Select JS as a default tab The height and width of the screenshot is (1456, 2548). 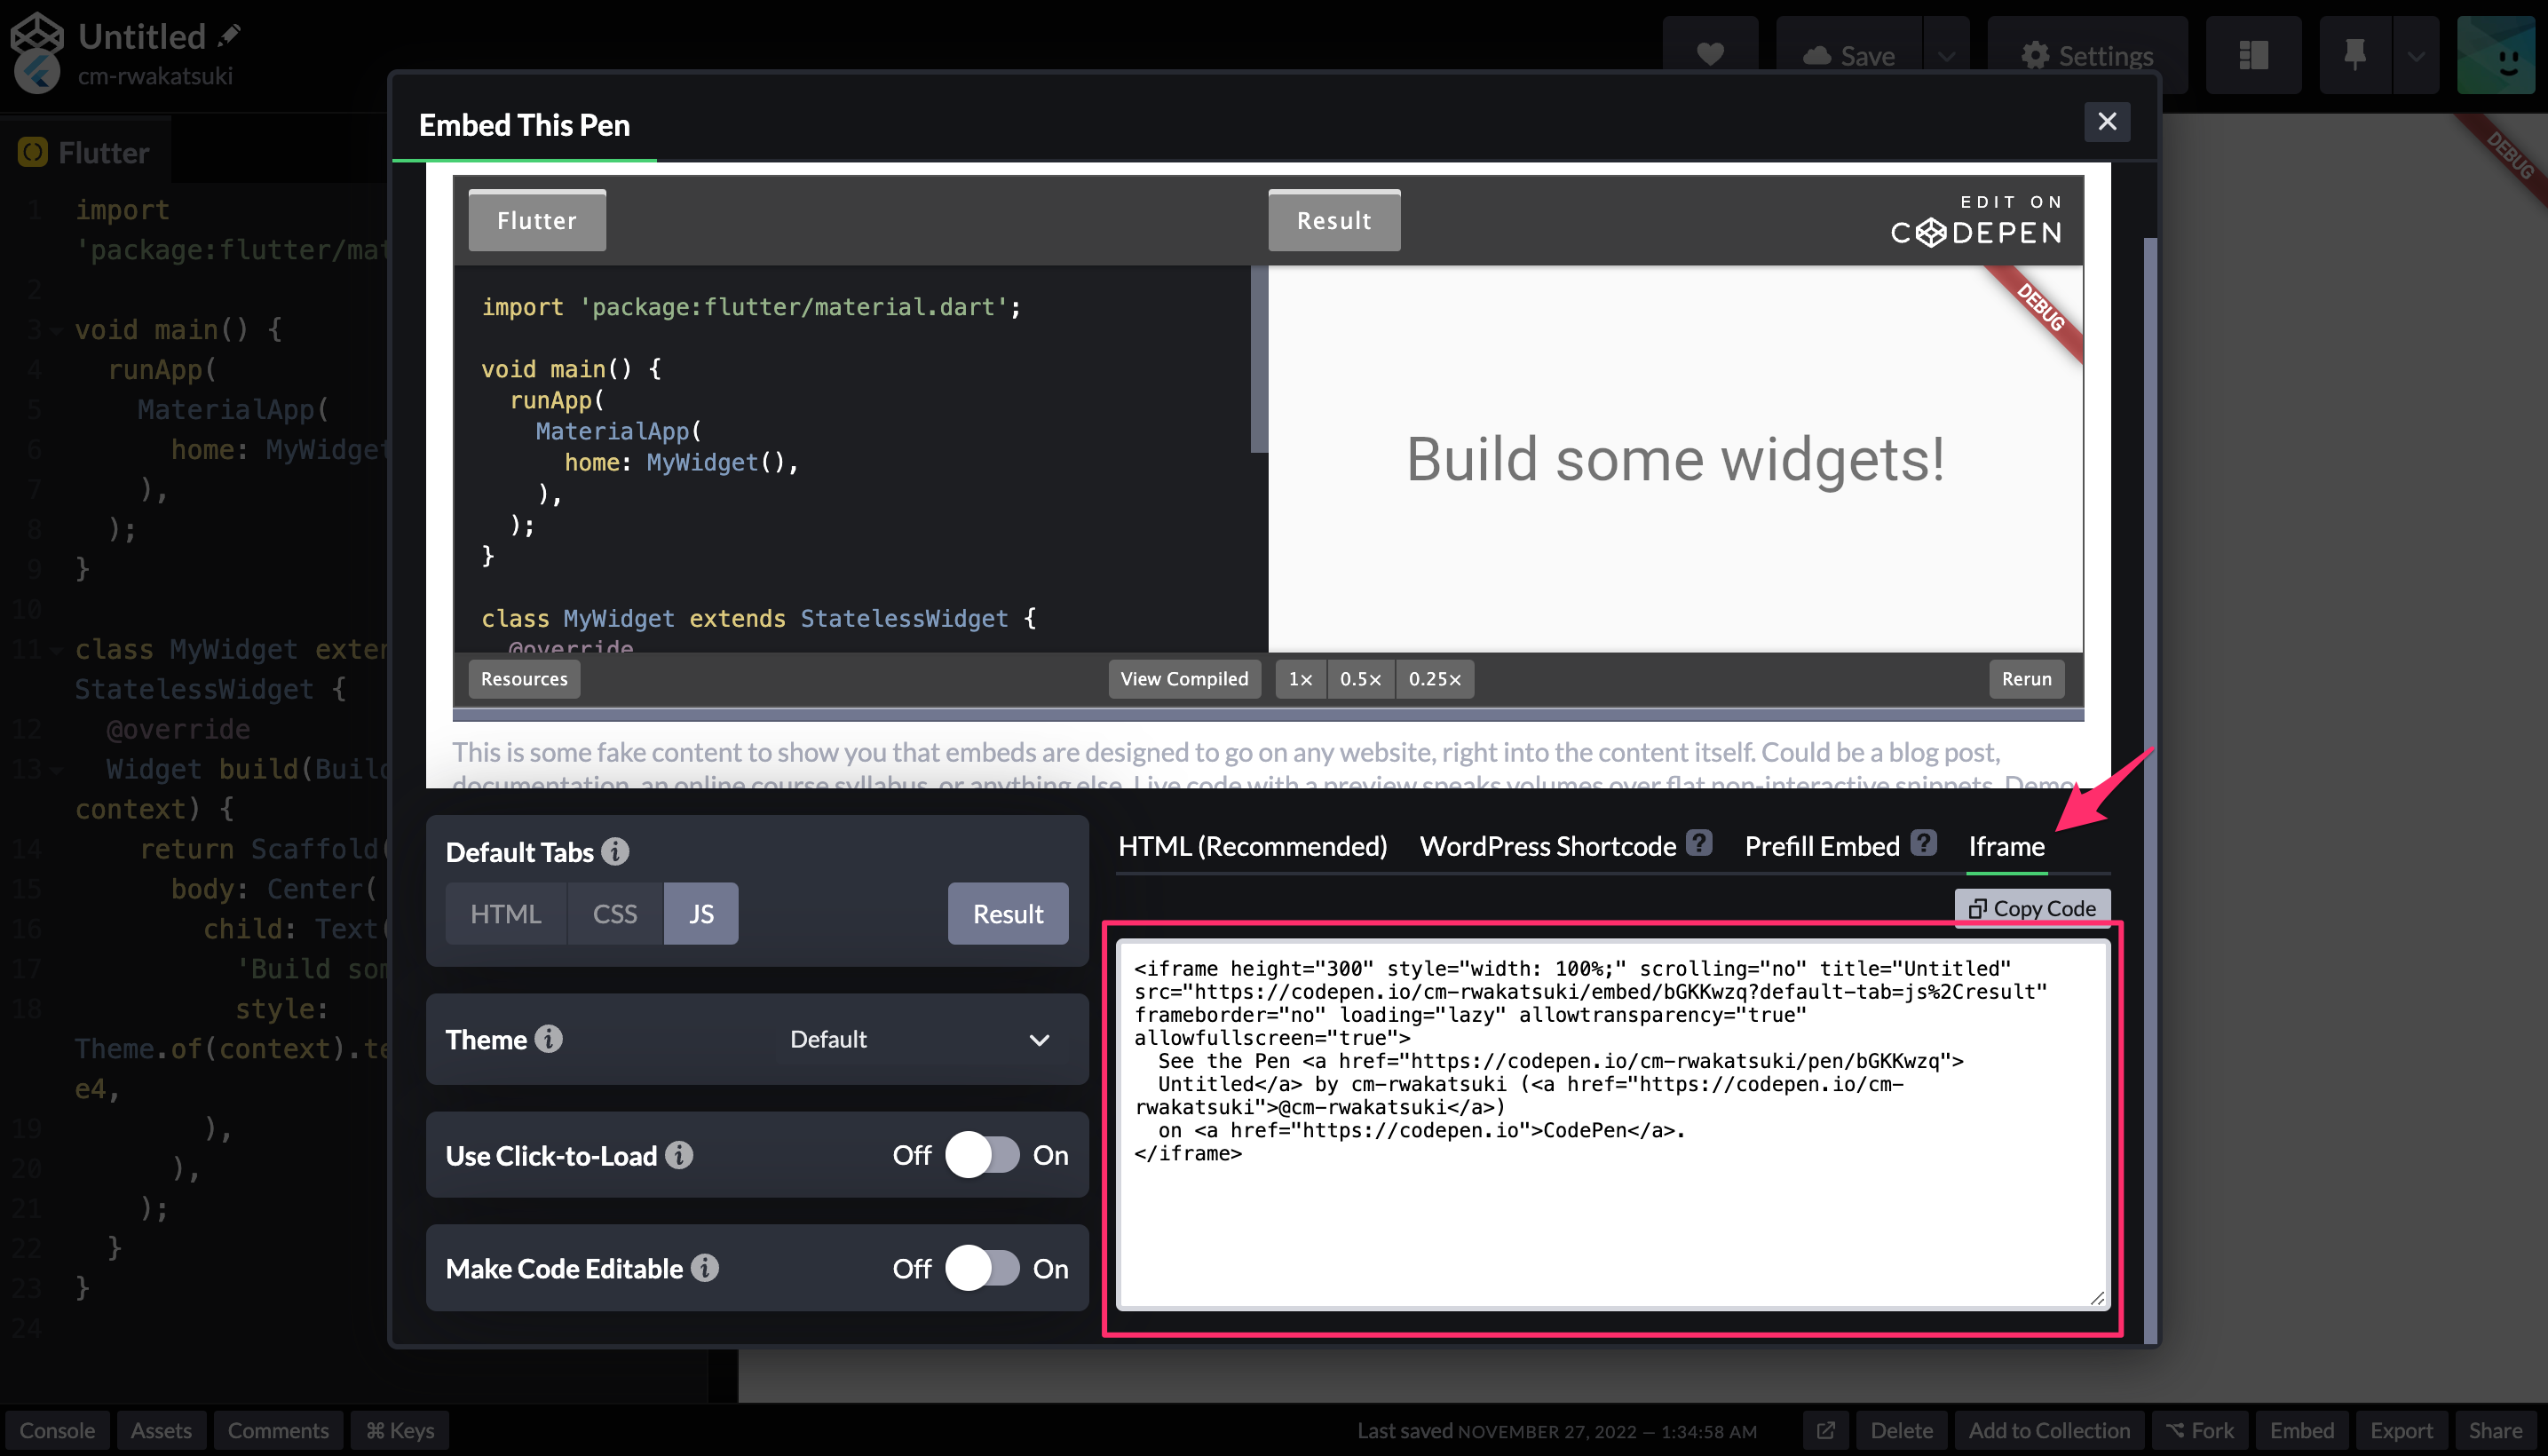(x=701, y=913)
